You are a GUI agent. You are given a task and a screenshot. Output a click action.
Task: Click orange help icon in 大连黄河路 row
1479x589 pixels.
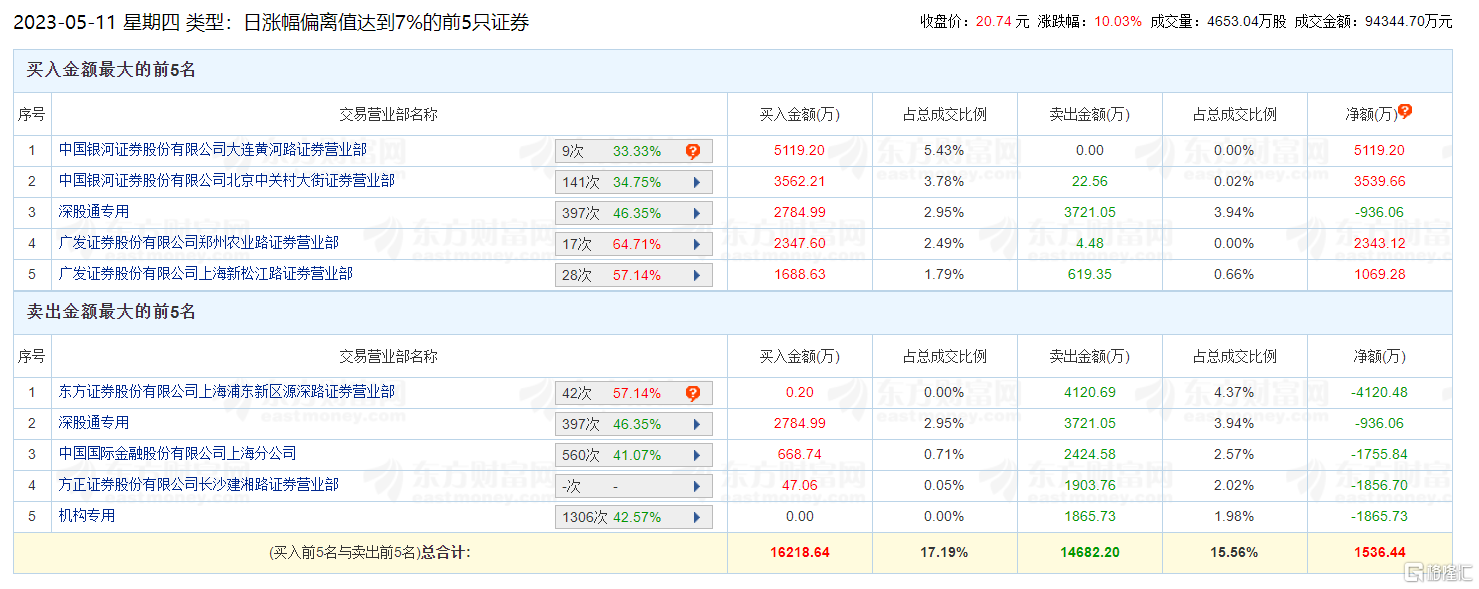(x=692, y=151)
